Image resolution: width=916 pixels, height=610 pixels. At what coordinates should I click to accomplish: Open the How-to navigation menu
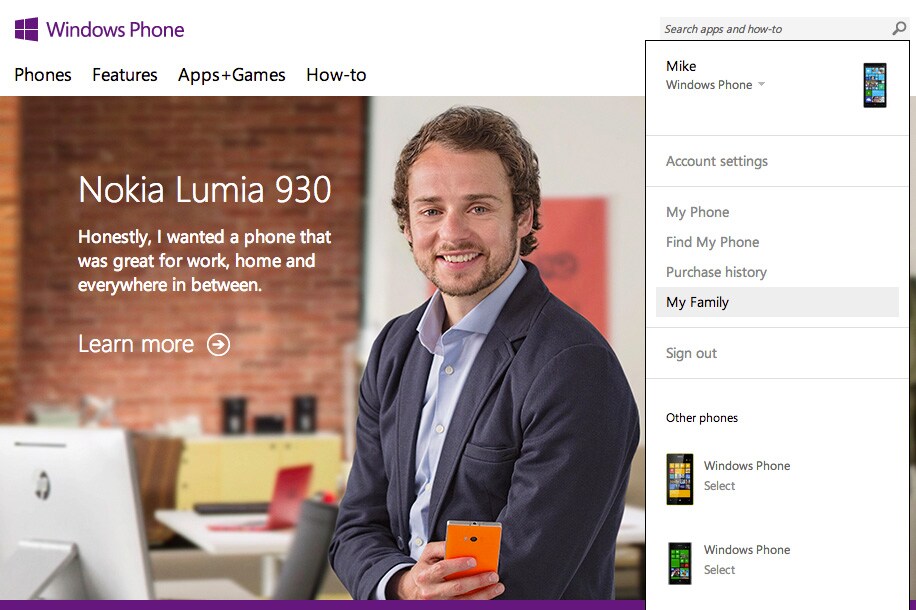tap(336, 75)
